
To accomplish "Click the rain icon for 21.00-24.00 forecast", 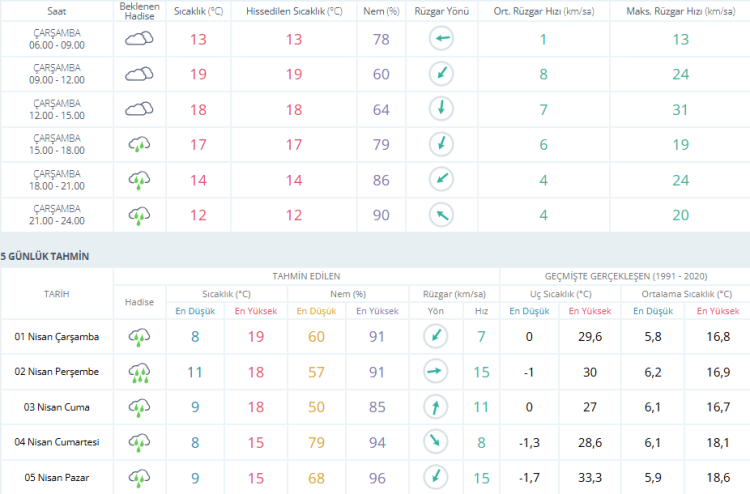I will tap(139, 214).
